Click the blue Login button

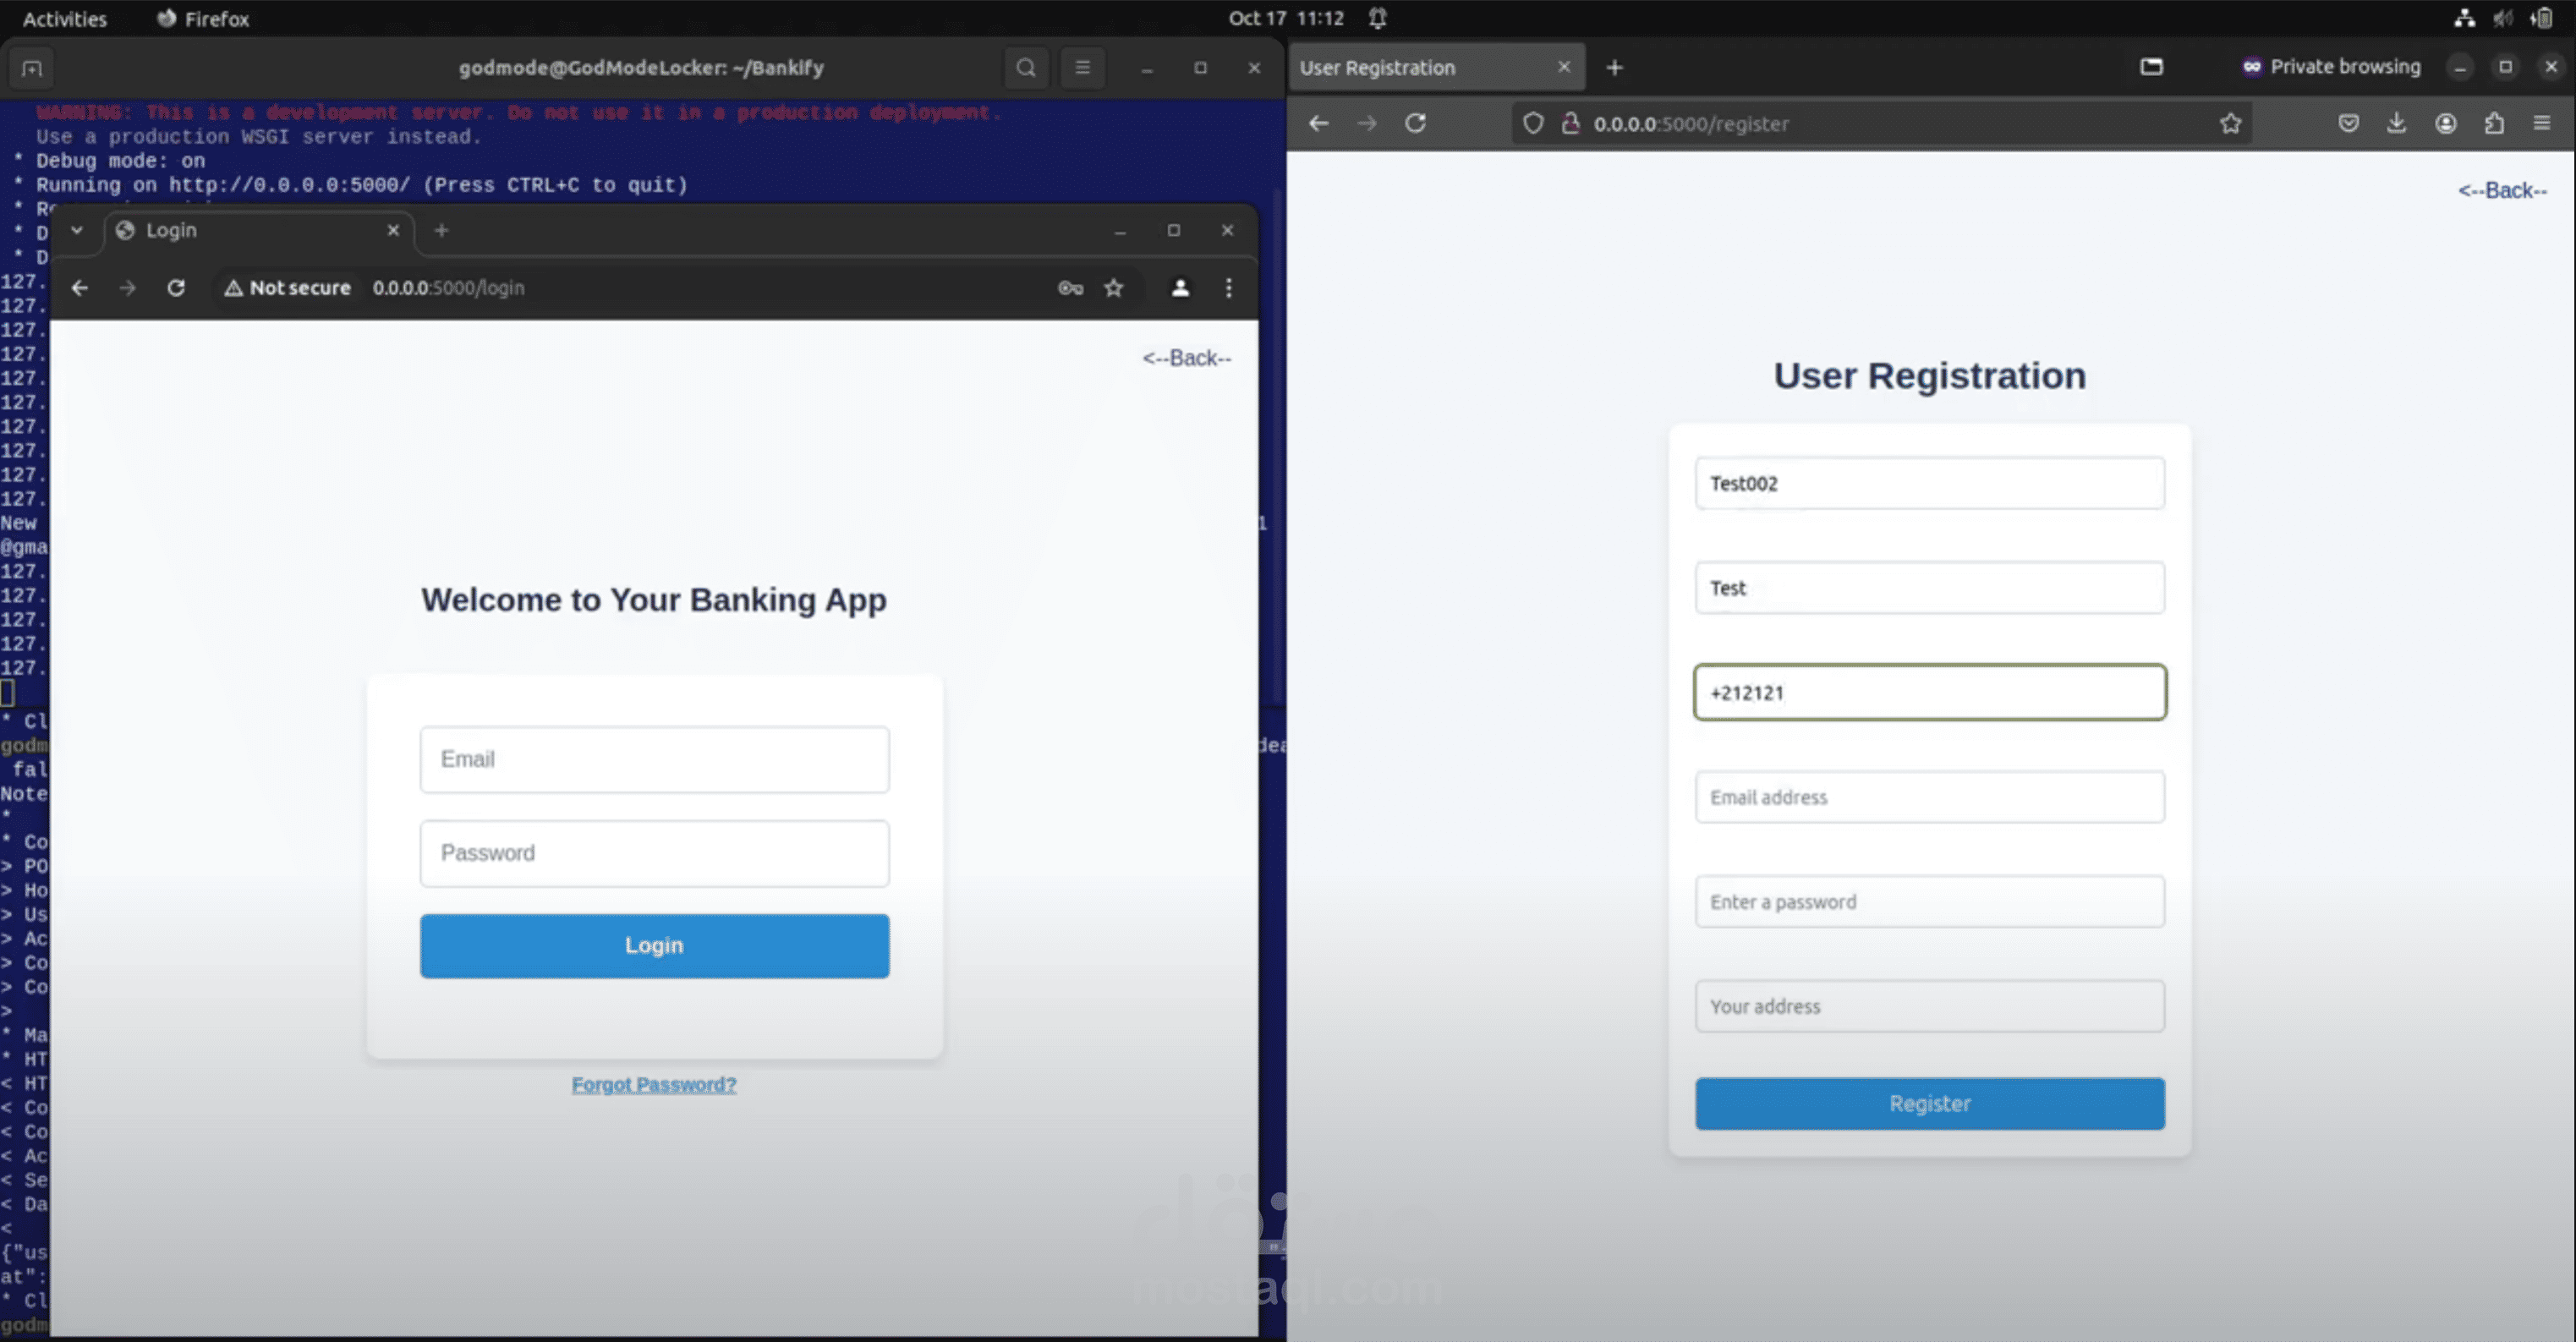654,946
